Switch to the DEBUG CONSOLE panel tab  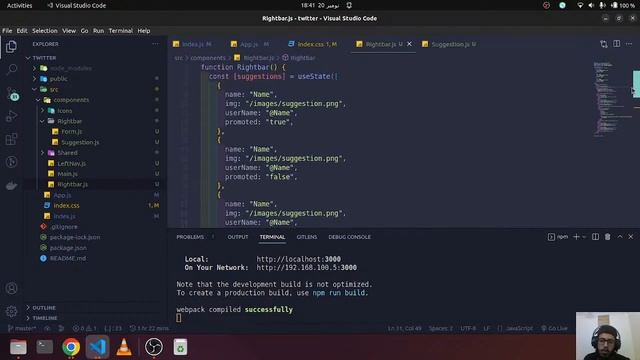[349, 237]
